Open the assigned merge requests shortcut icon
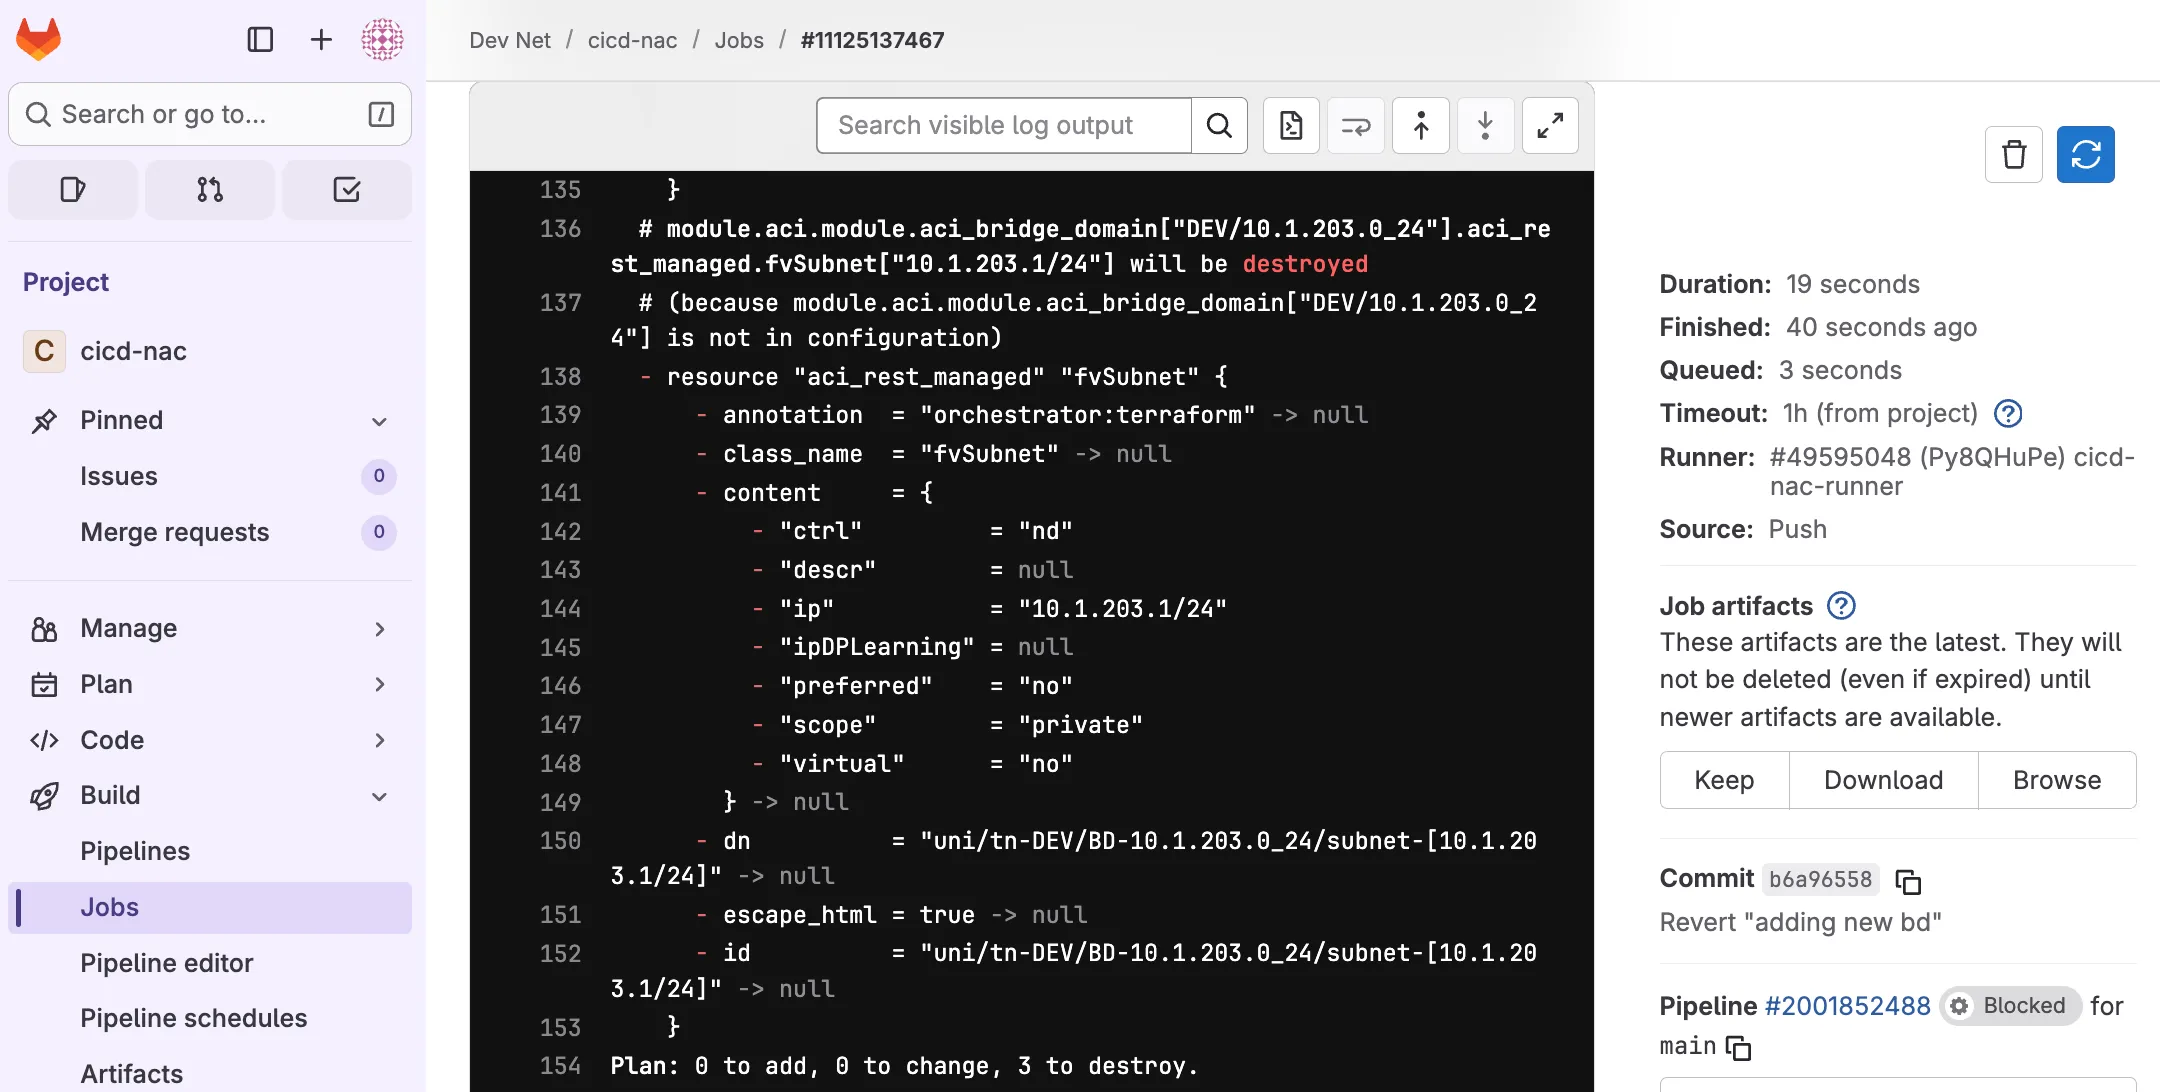Viewport: 2160px width, 1092px height. (210, 189)
